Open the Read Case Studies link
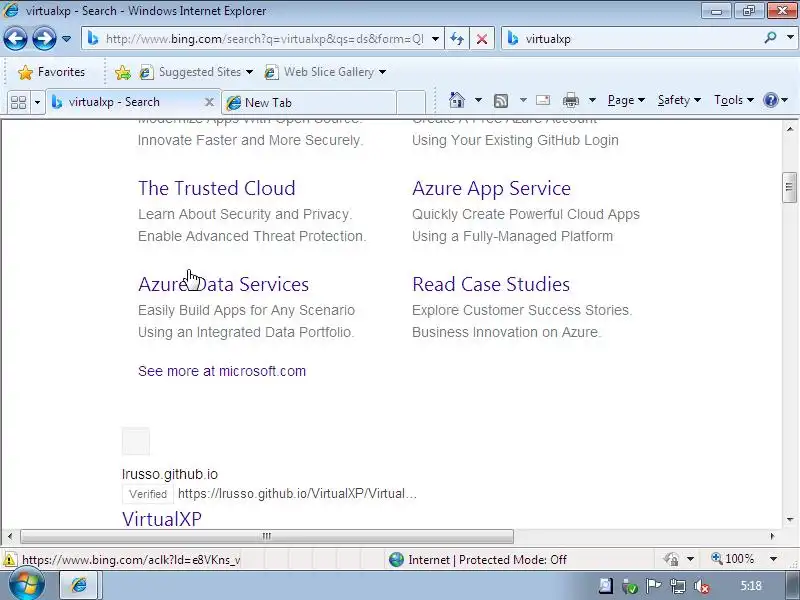 click(491, 284)
